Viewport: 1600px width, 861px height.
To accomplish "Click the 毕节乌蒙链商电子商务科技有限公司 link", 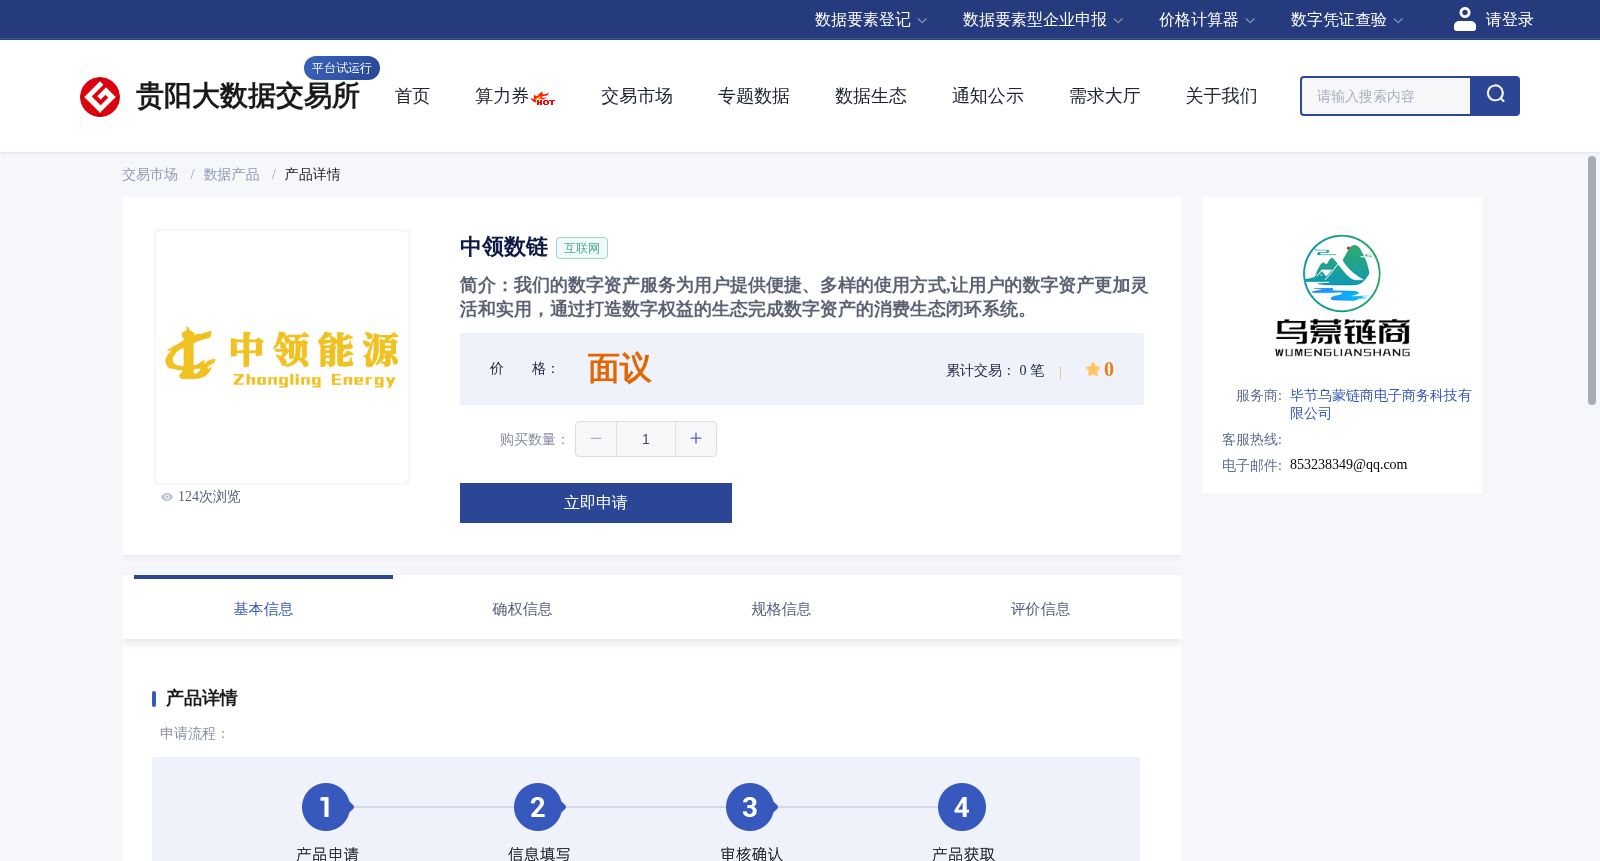I will [1380, 404].
